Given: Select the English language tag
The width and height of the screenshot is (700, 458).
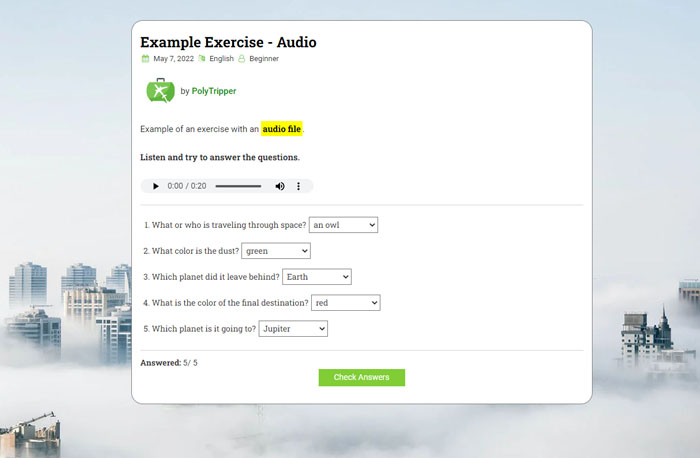Looking at the screenshot, I should [x=221, y=59].
